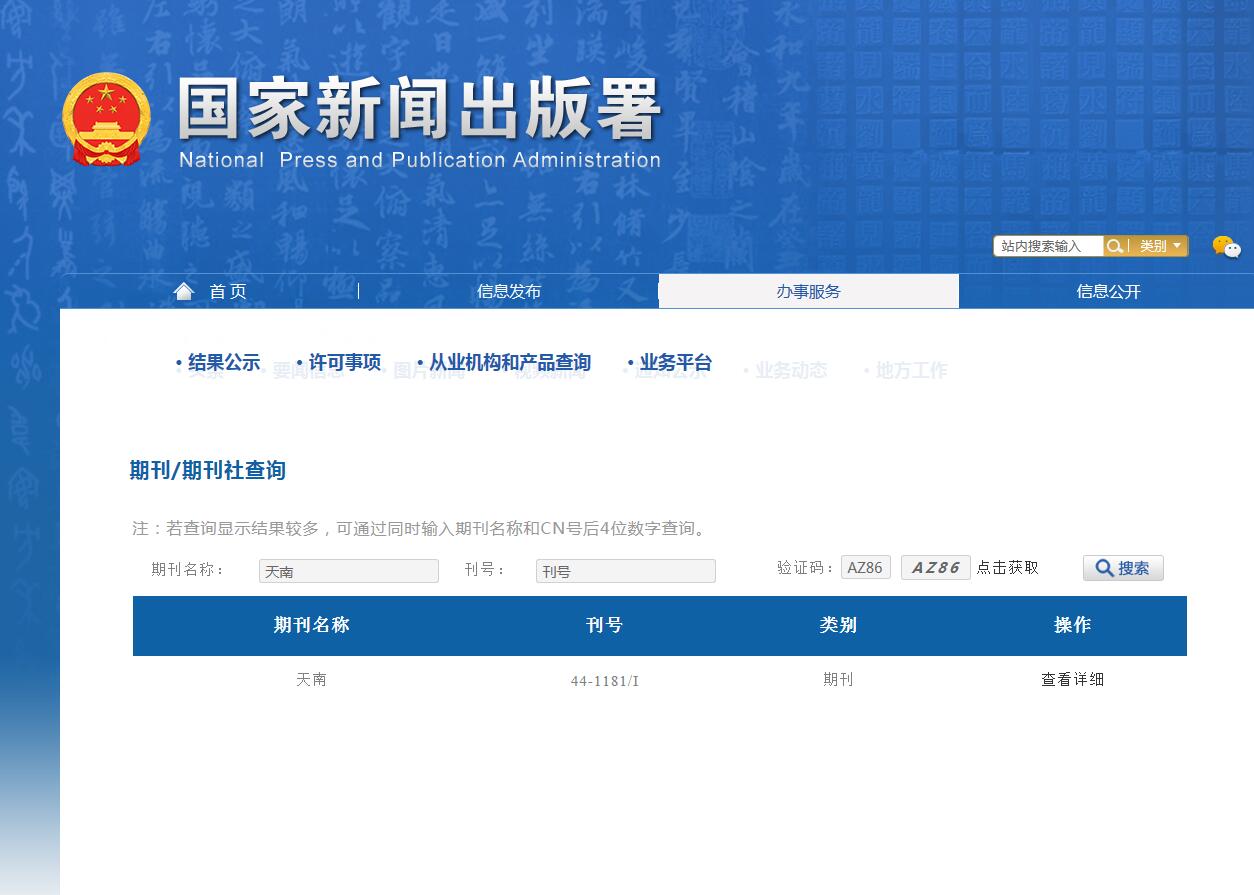
Task: Visit the 业务平台 link
Action: 672,363
